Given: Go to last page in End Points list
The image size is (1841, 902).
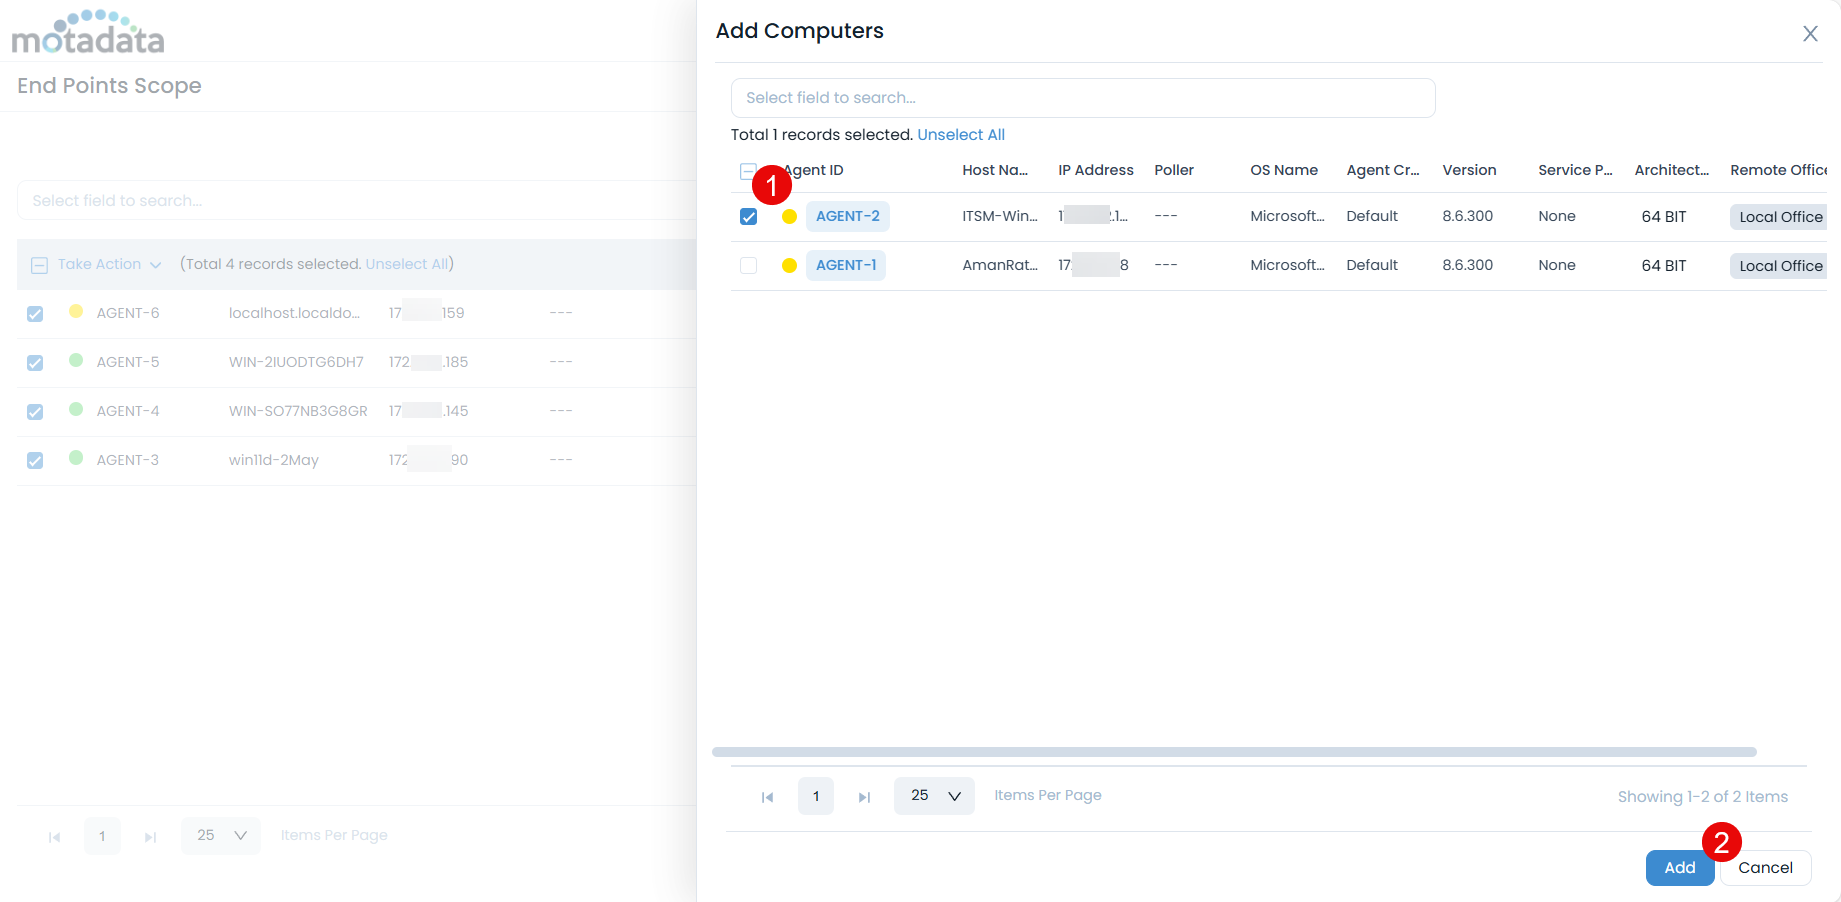Looking at the screenshot, I should click(150, 837).
